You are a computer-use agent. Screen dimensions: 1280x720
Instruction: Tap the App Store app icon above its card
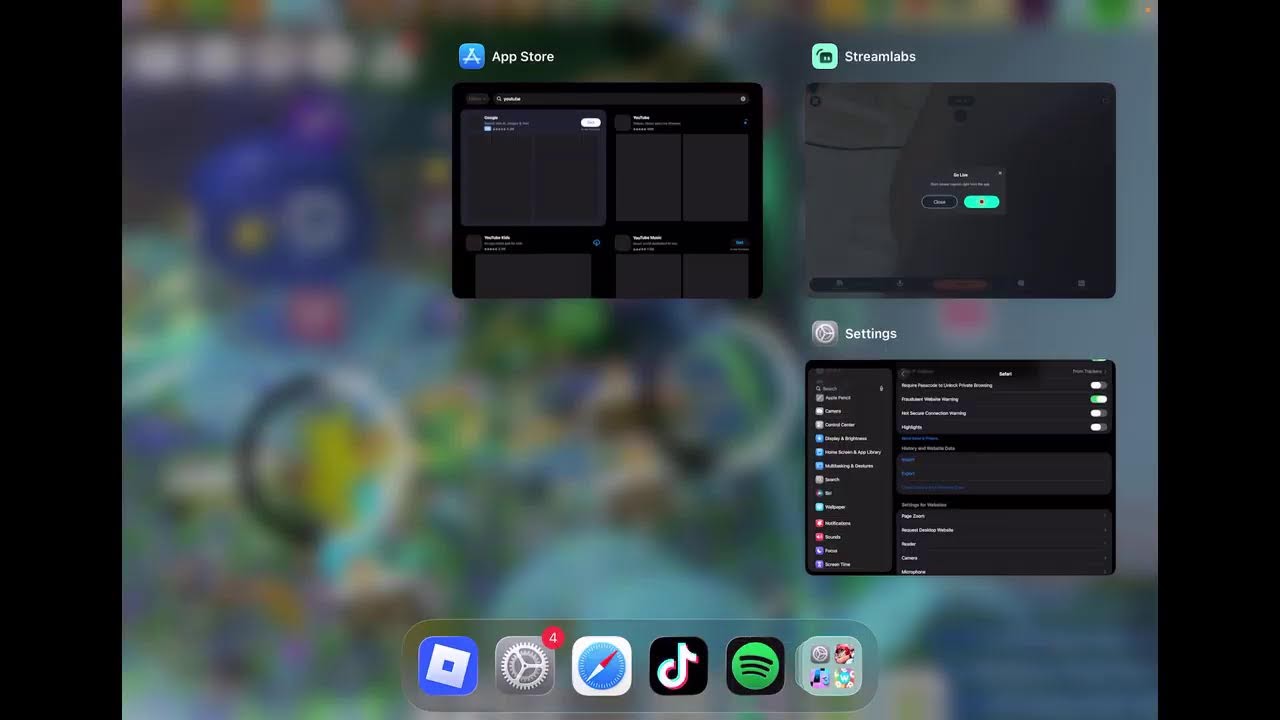click(x=472, y=56)
